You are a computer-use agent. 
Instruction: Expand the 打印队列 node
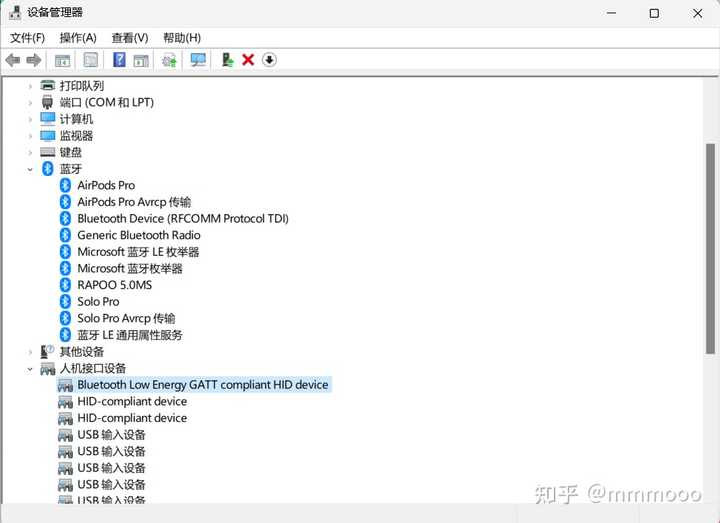click(x=30, y=86)
